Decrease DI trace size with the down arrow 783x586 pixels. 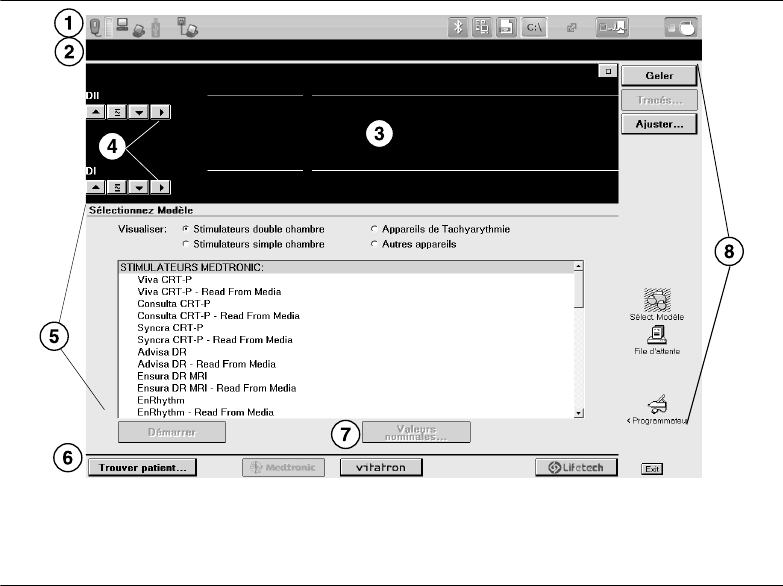pos(139,187)
